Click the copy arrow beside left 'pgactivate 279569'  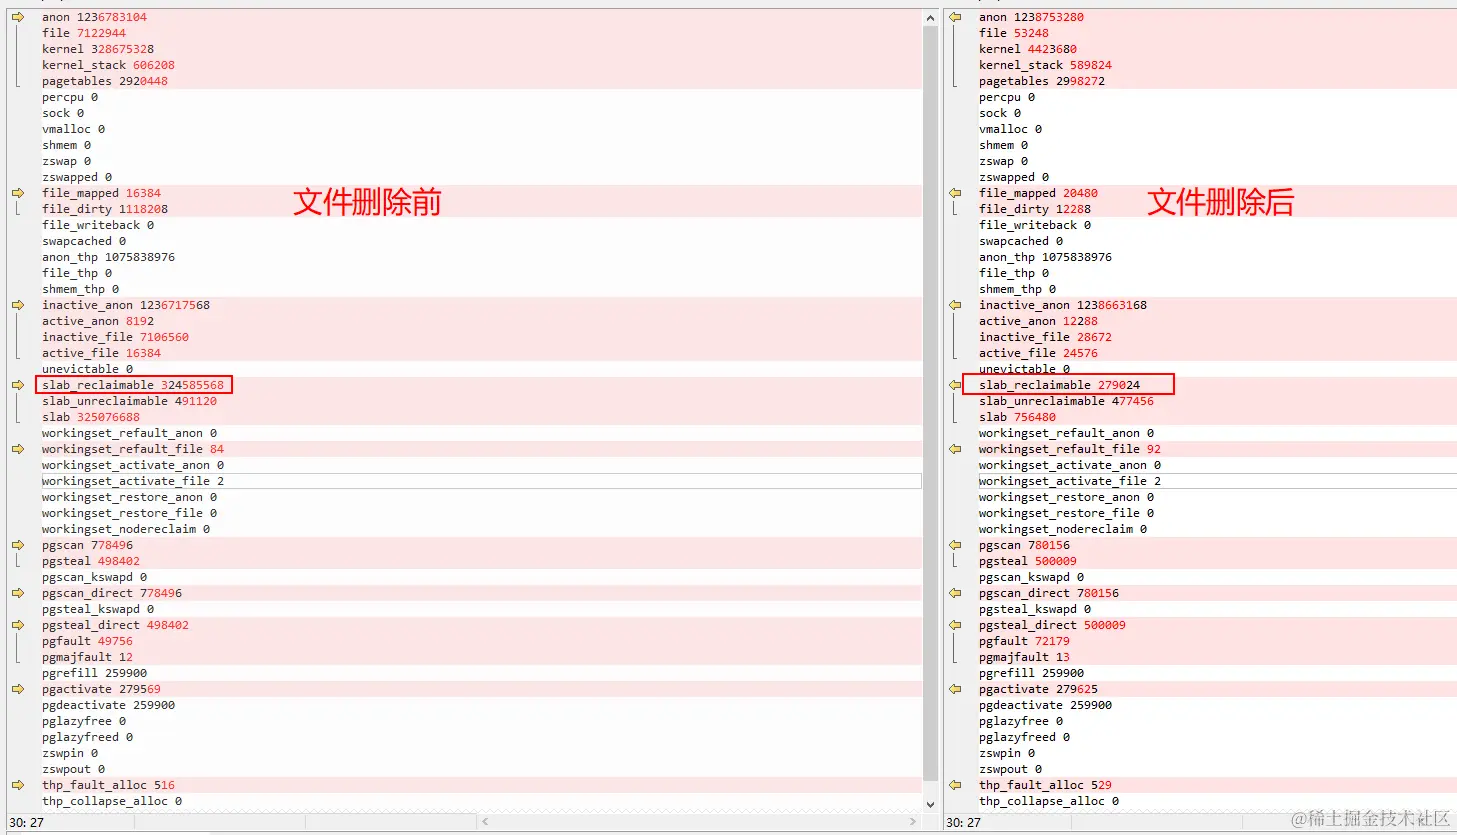pyautogui.click(x=18, y=689)
